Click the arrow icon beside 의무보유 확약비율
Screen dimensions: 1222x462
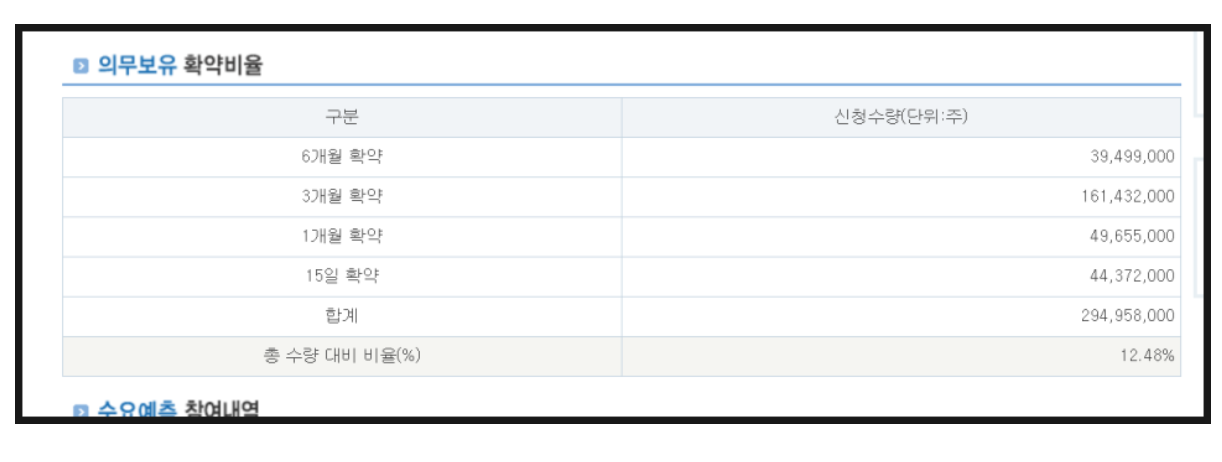click(81, 67)
